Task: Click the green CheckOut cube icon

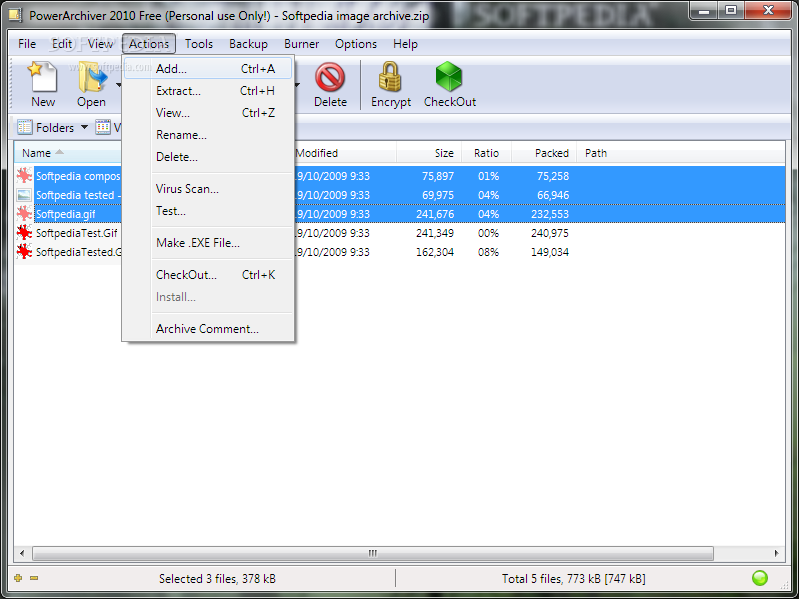Action: pos(449,77)
